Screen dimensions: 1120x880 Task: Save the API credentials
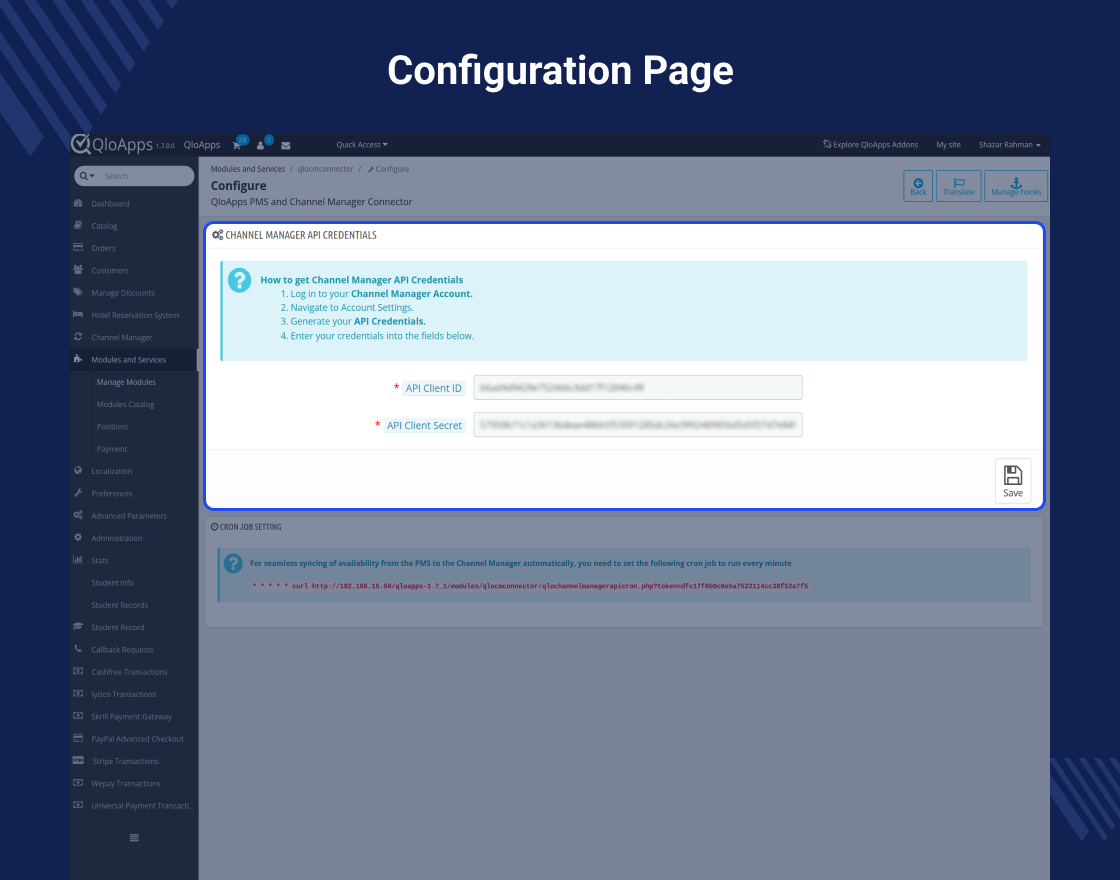[1013, 481]
